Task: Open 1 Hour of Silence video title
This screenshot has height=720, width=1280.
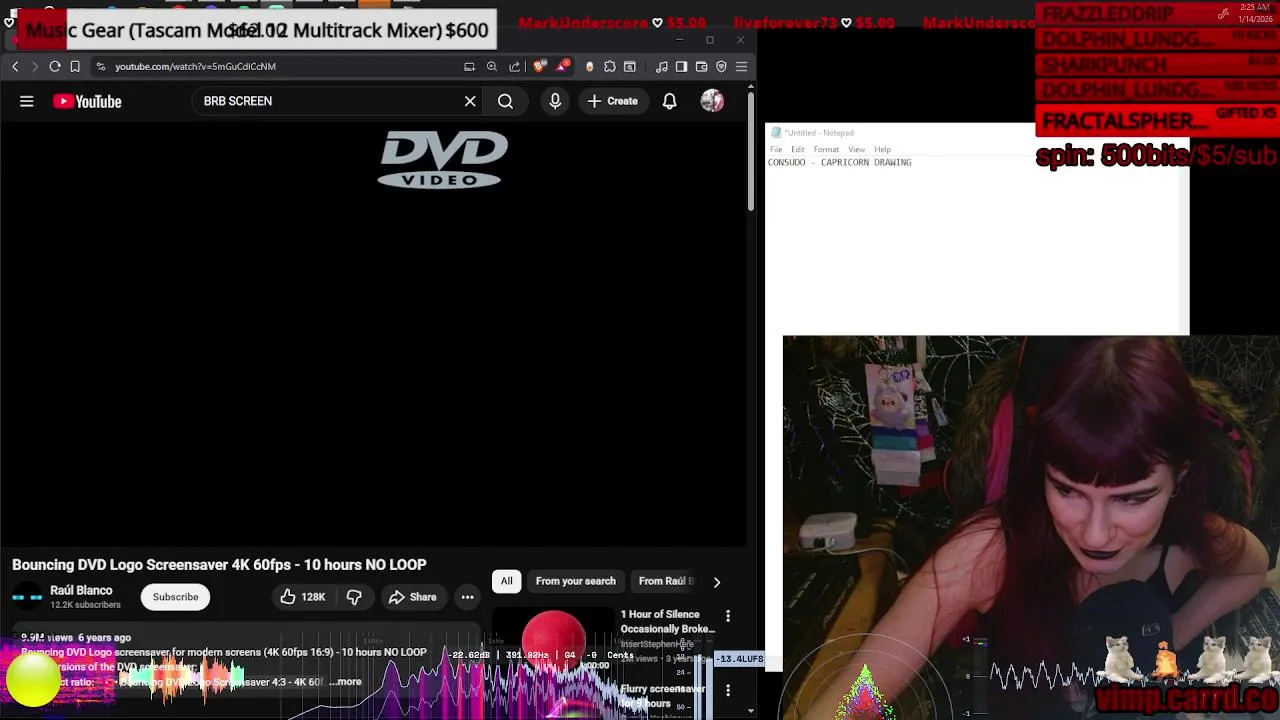Action: click(x=667, y=622)
